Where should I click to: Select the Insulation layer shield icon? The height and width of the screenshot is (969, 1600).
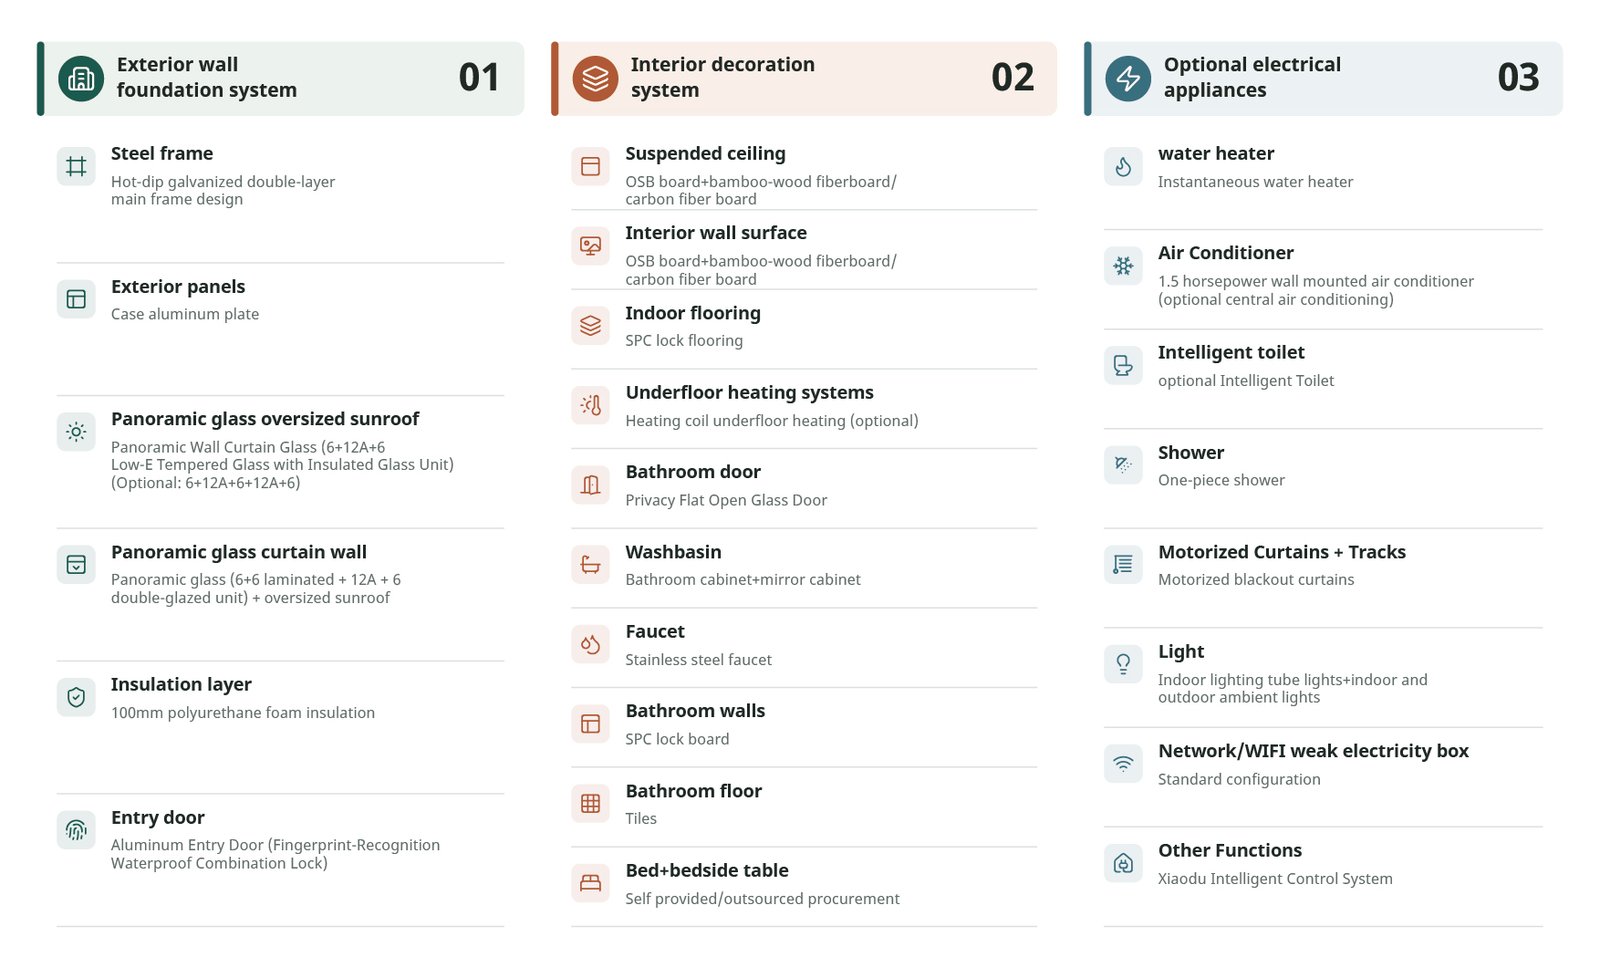point(76,697)
